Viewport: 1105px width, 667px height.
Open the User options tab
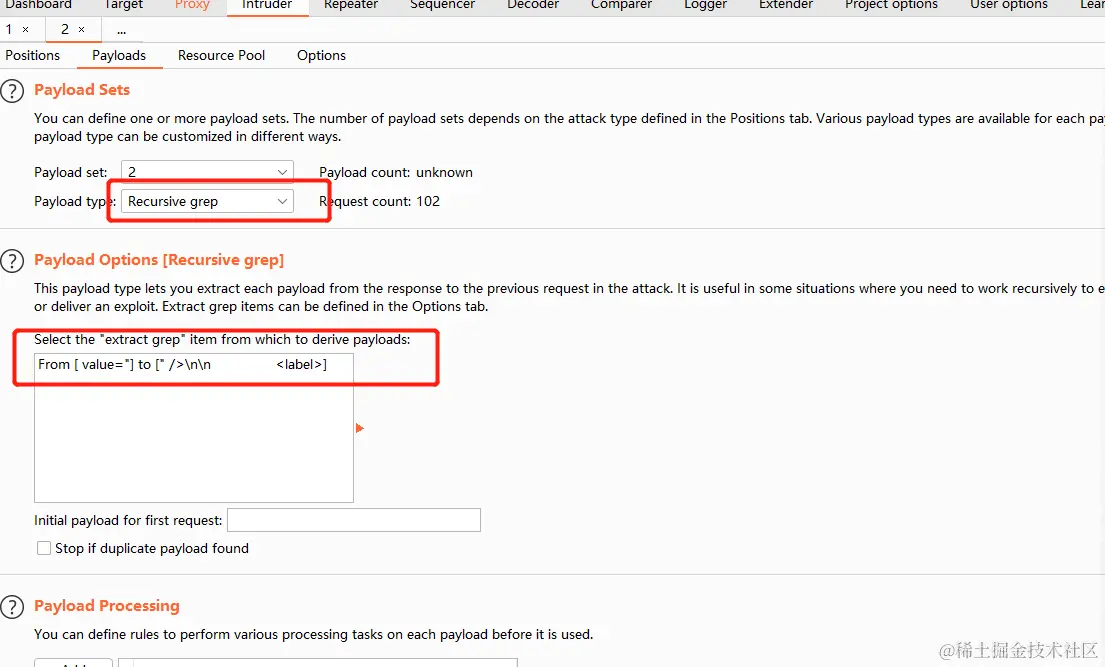pyautogui.click(x=1008, y=5)
